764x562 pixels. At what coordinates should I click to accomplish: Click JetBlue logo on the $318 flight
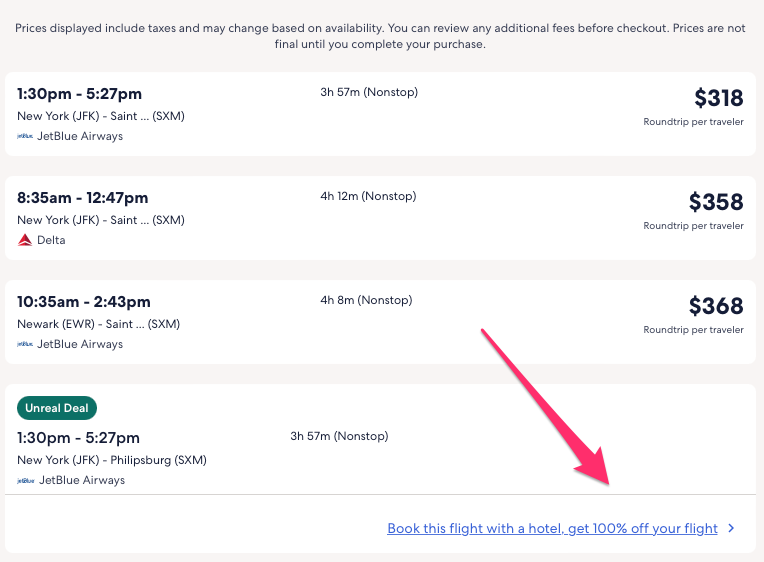25,136
